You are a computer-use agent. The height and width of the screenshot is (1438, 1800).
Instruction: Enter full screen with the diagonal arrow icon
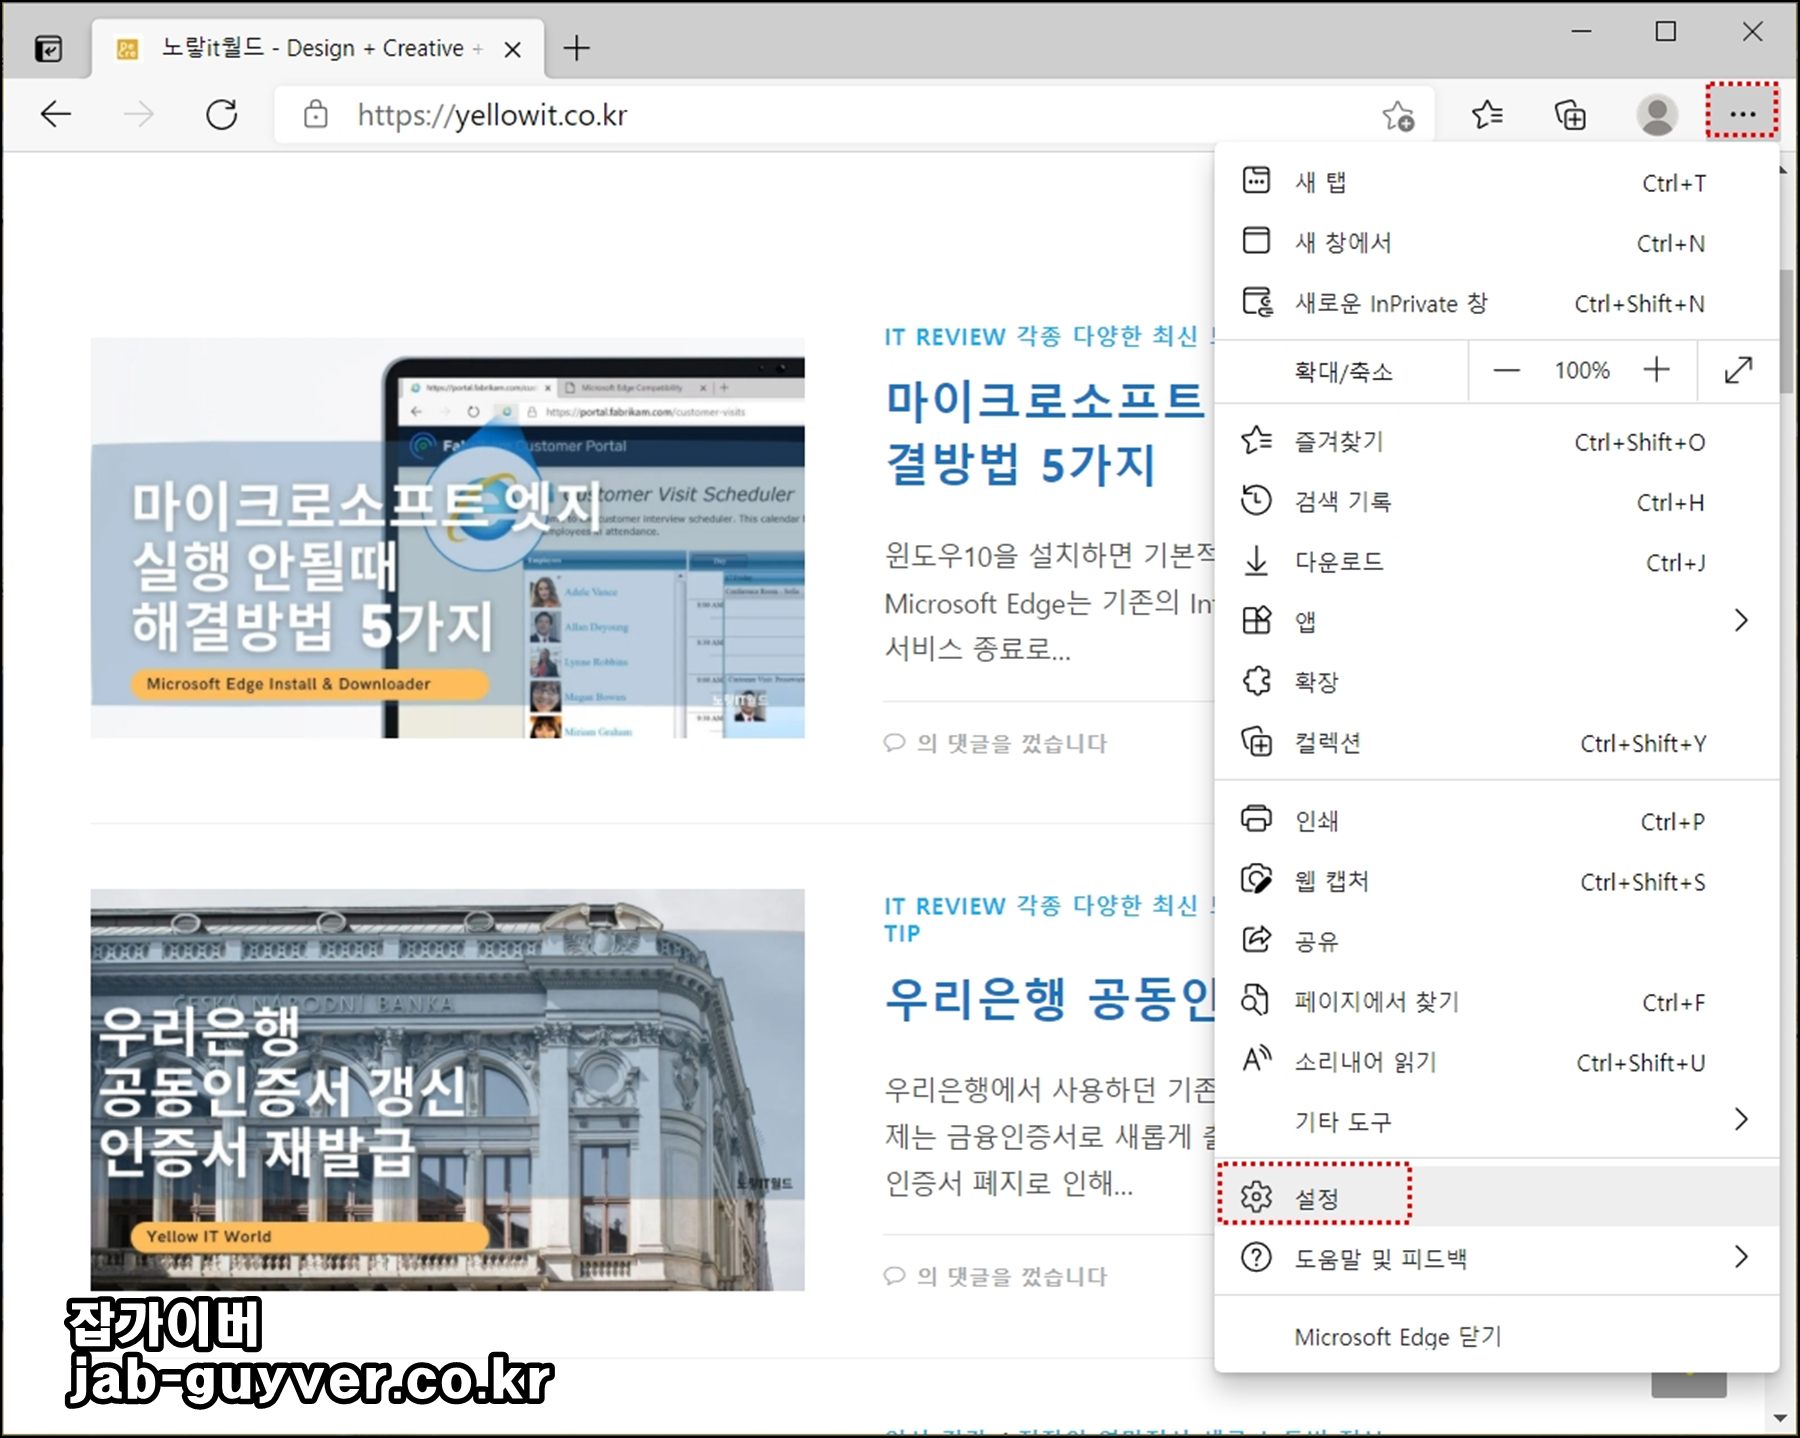click(x=1739, y=370)
